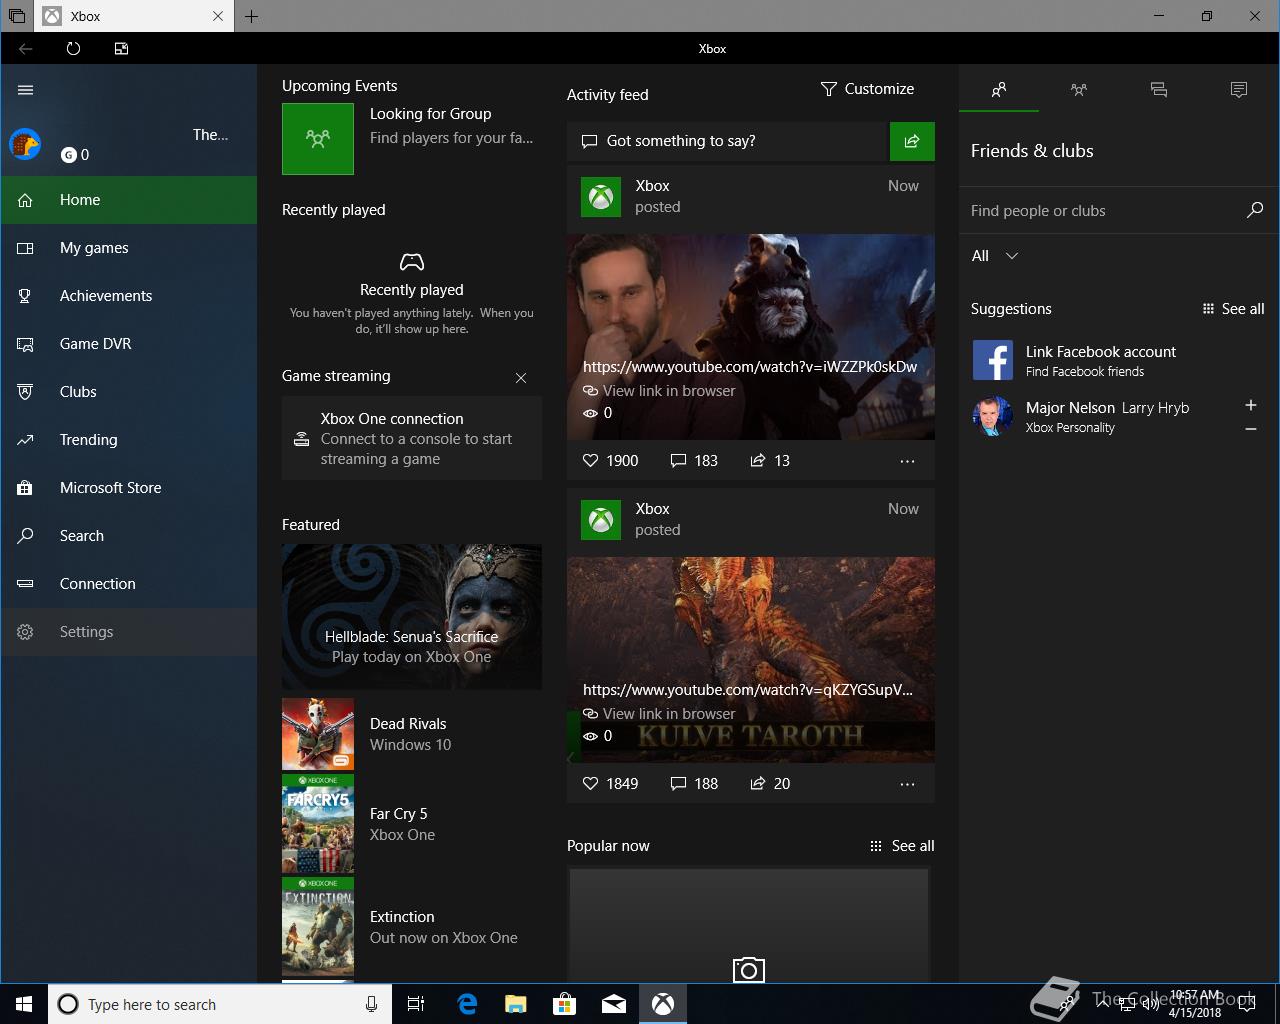Open Microsoft Store from the sidebar
Screen dimensions: 1280x1024
click(129, 488)
